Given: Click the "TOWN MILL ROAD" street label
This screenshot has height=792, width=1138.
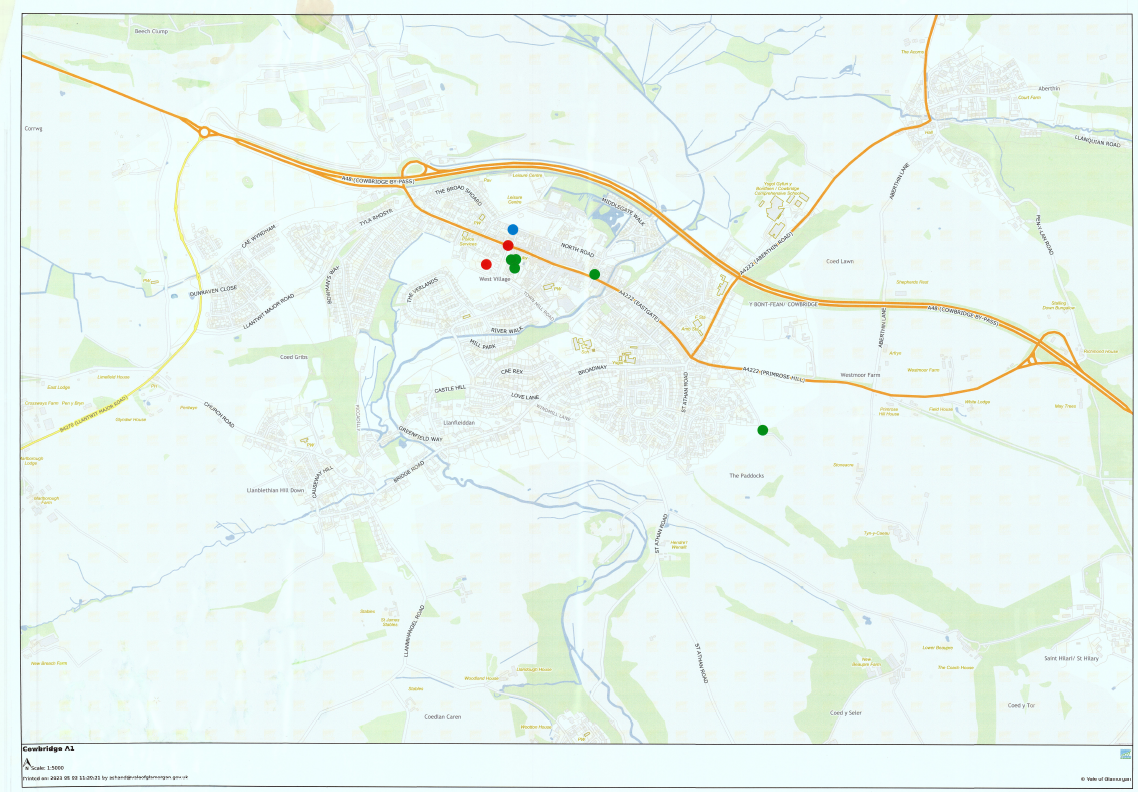Looking at the screenshot, I should 539,308.
